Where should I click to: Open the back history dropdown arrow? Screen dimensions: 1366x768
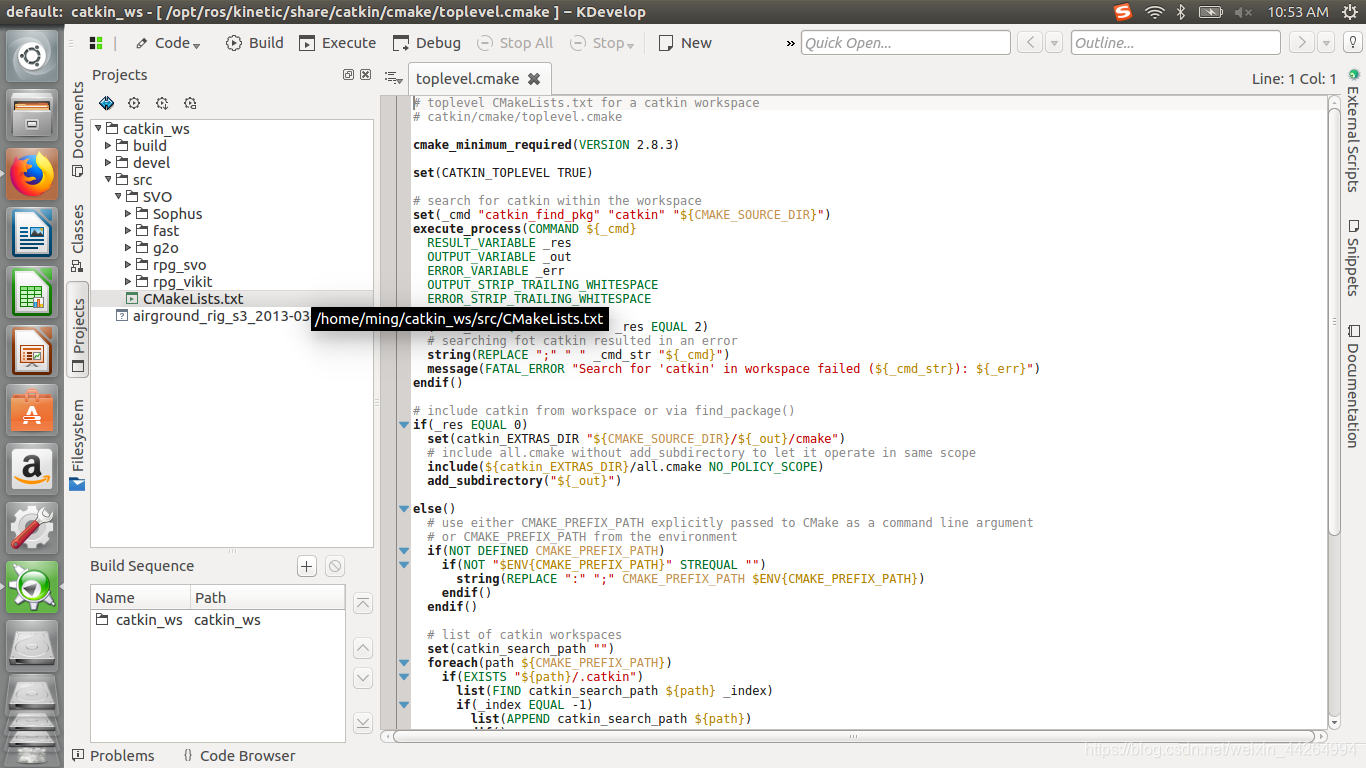point(1055,43)
